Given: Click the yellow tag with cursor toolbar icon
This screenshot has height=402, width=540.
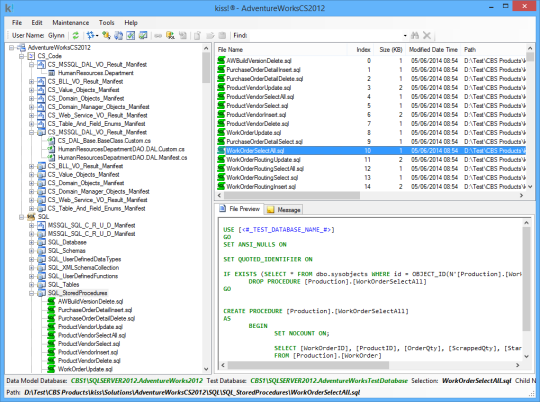Looking at the screenshot, I should 106,35.
